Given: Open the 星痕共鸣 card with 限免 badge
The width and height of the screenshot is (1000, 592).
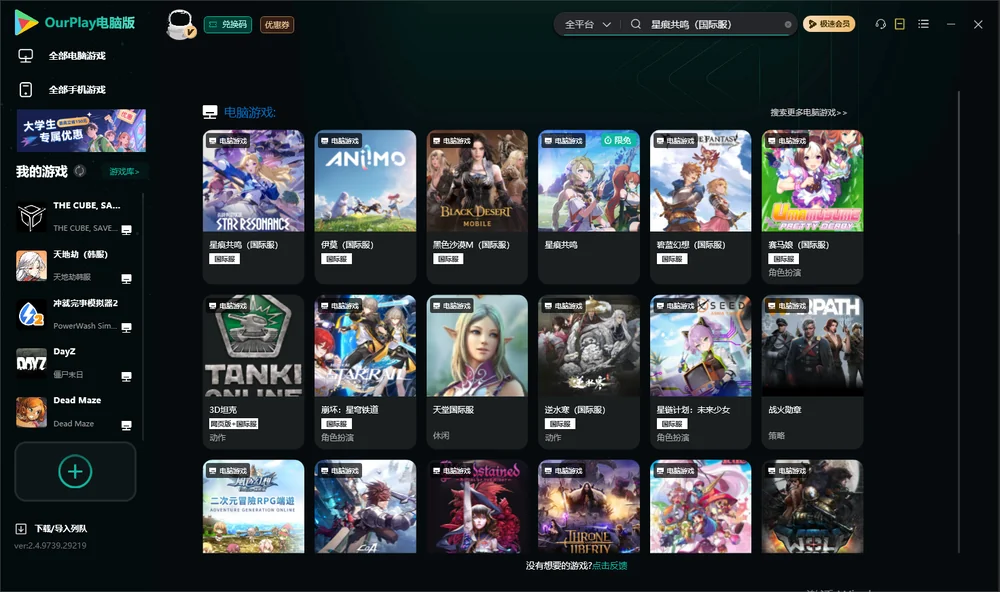Looking at the screenshot, I should click(x=589, y=207).
